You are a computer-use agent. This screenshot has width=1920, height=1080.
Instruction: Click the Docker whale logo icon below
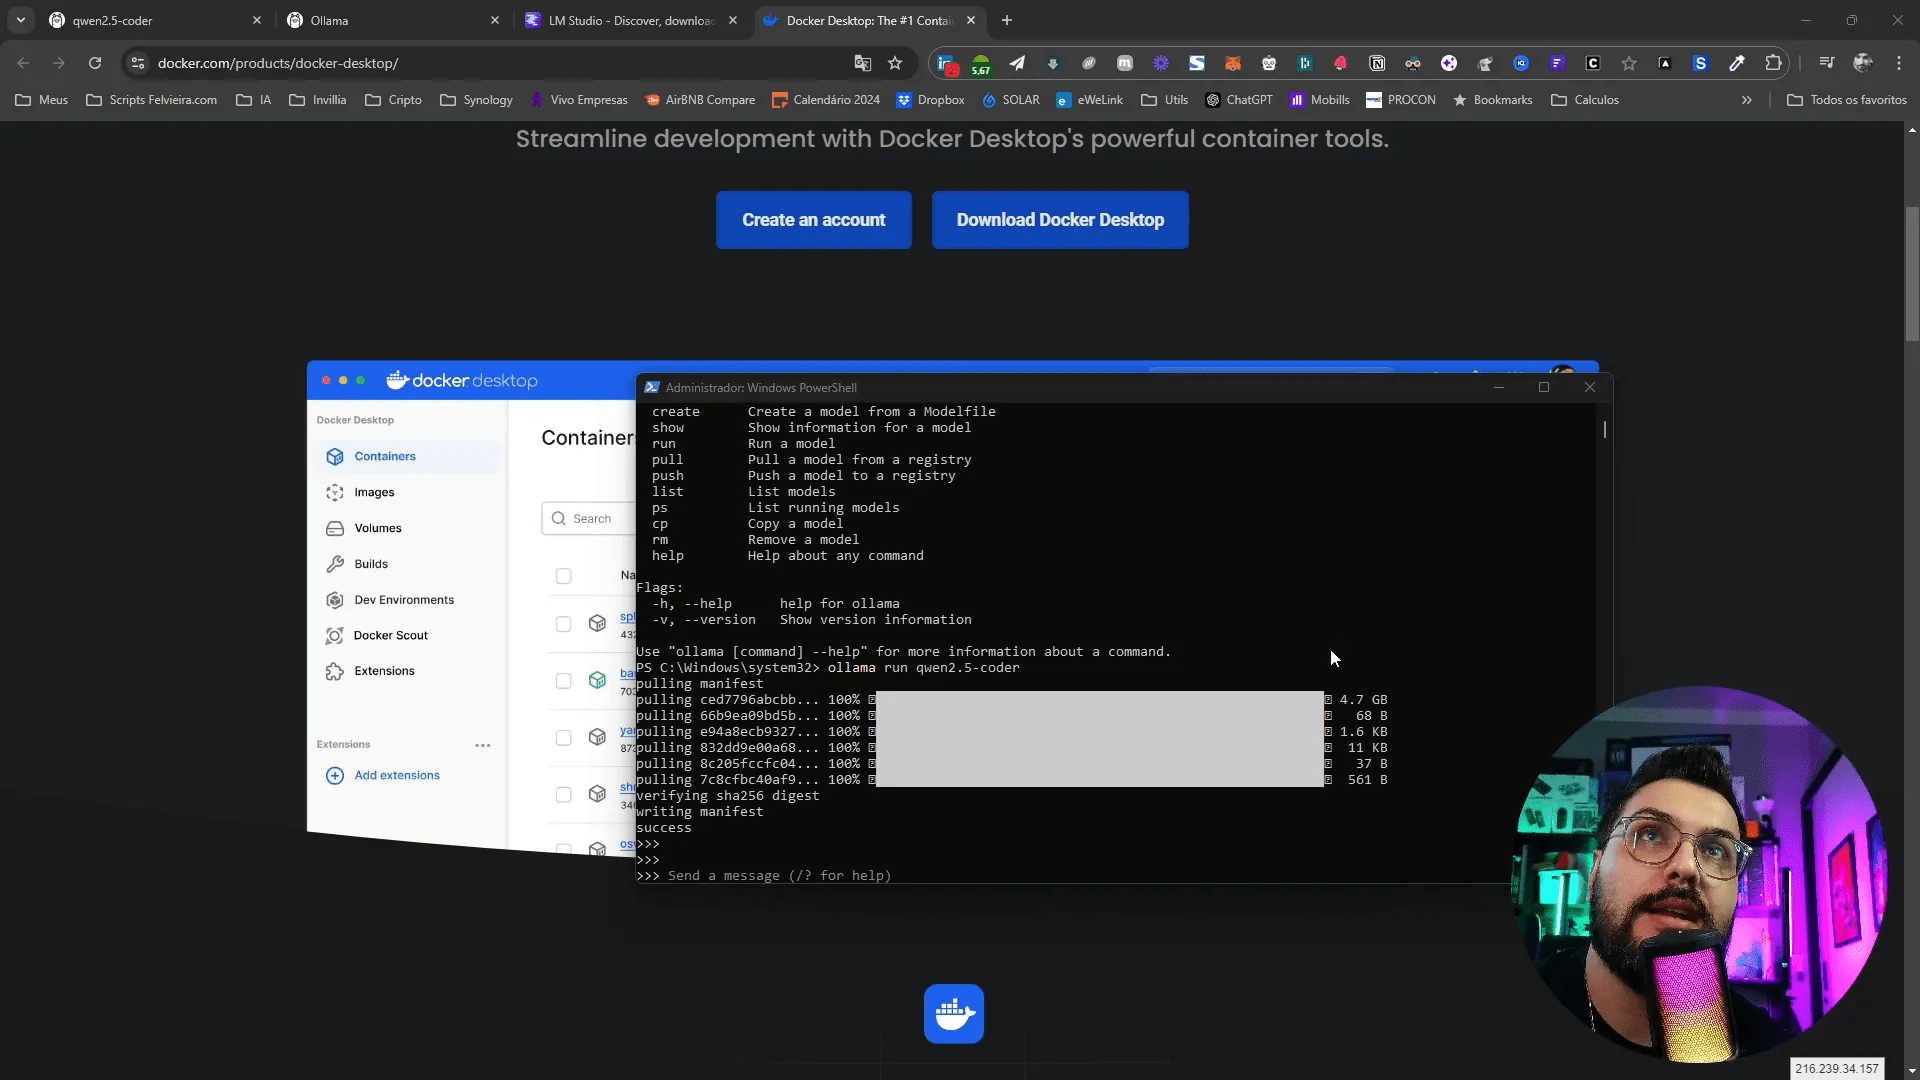[x=954, y=1014]
